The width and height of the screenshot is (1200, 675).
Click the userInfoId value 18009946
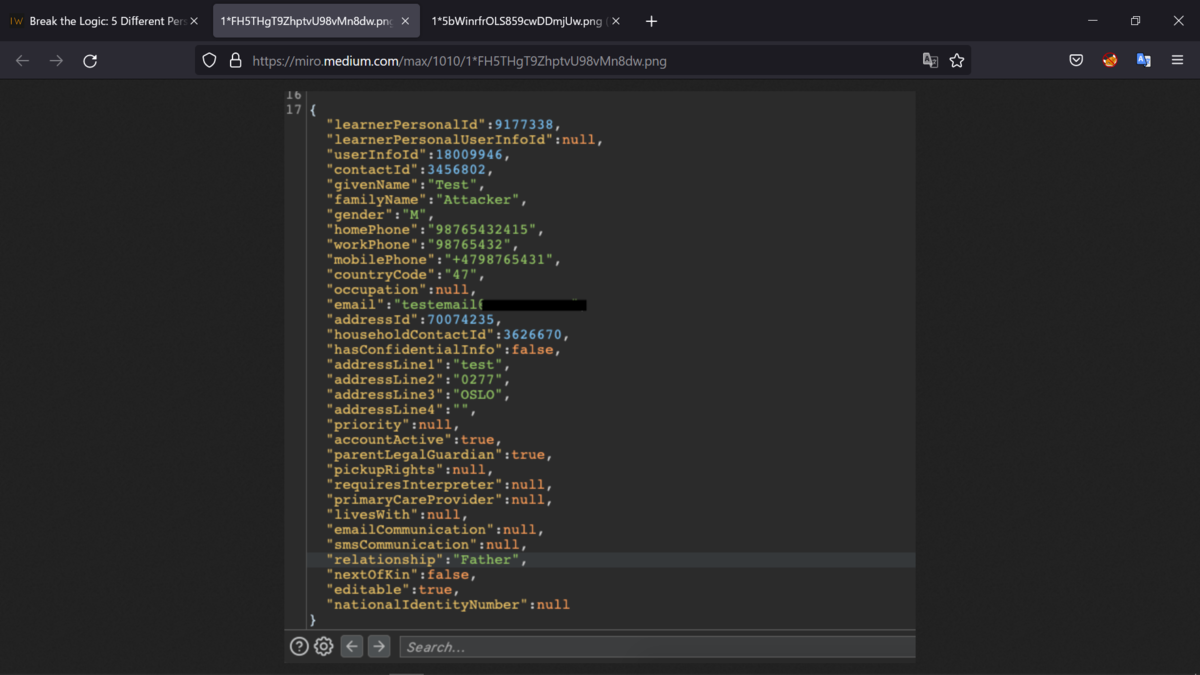point(468,154)
